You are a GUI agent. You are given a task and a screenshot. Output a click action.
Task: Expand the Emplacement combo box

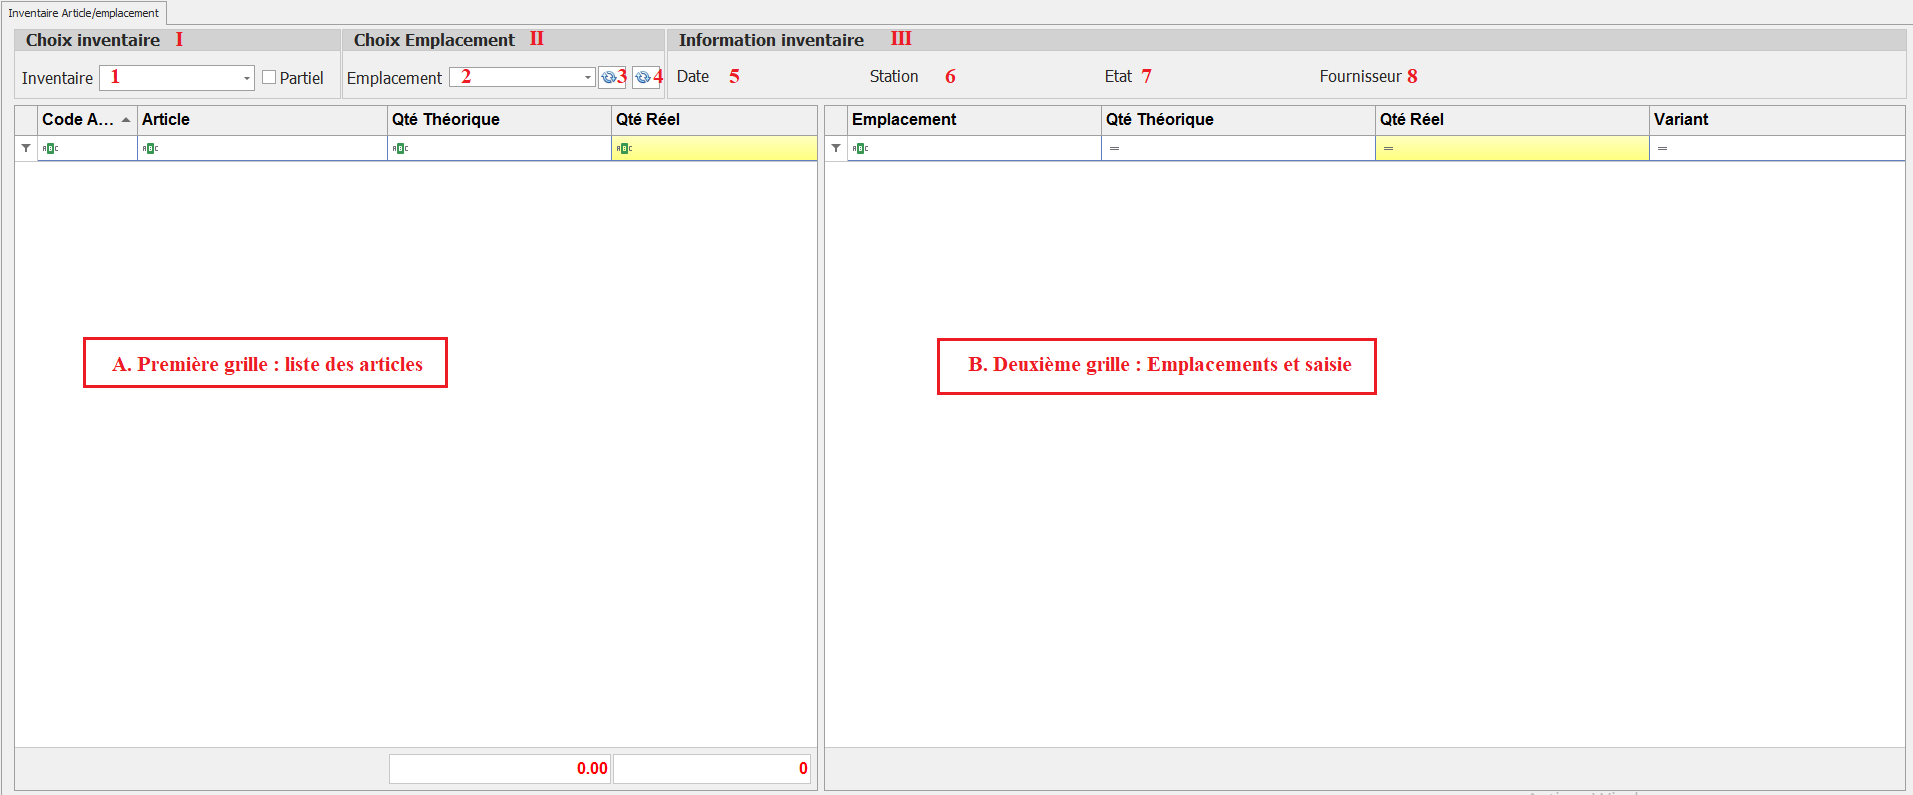click(x=587, y=77)
